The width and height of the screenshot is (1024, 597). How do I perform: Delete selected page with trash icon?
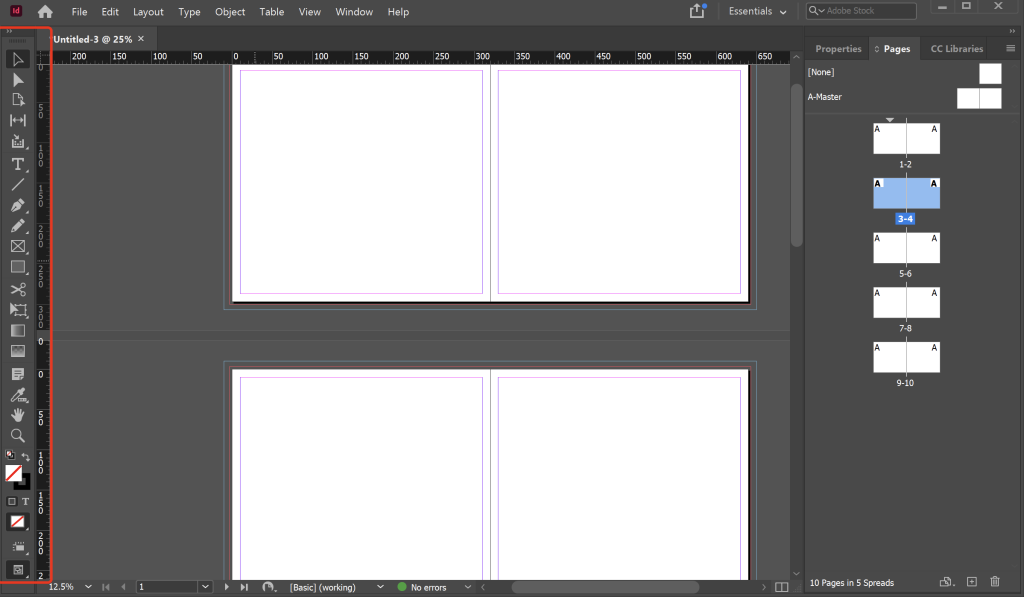click(995, 582)
